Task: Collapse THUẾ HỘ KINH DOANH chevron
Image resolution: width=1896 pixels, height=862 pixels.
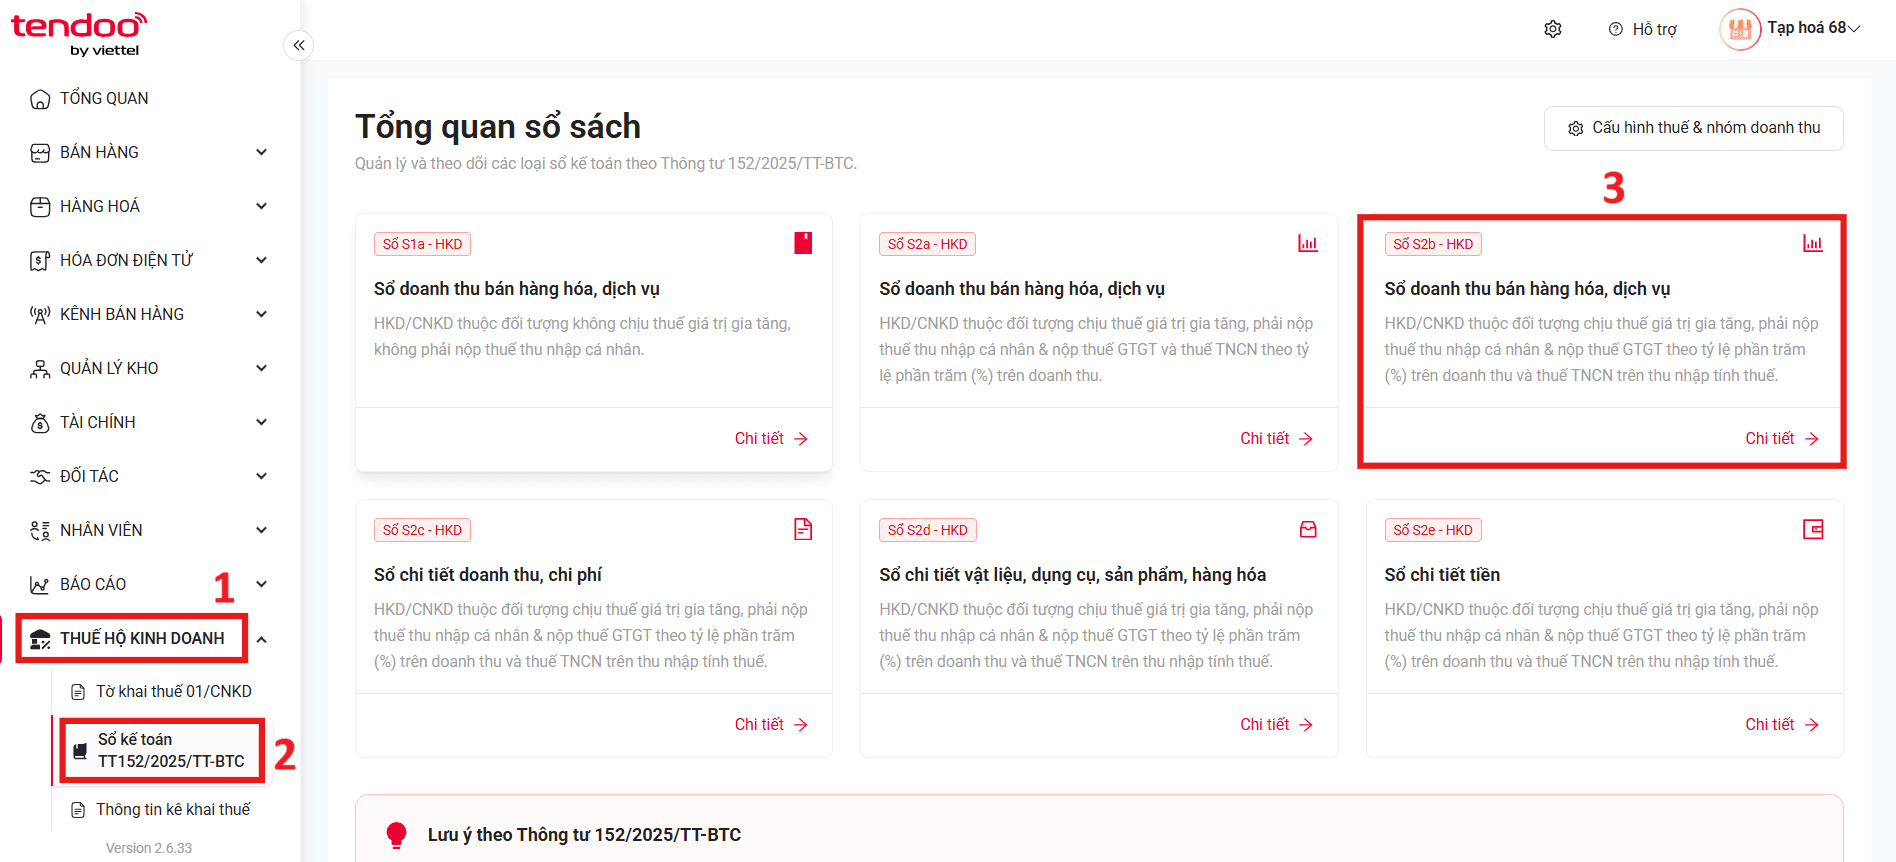Action: pos(261,639)
